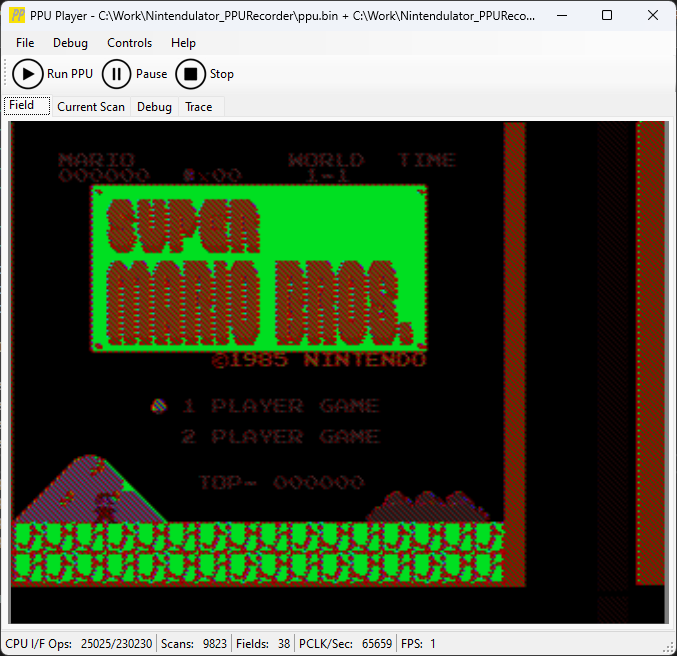Screen dimensions: 677x656
Task: Close the PPU Player window
Action: [652, 16]
